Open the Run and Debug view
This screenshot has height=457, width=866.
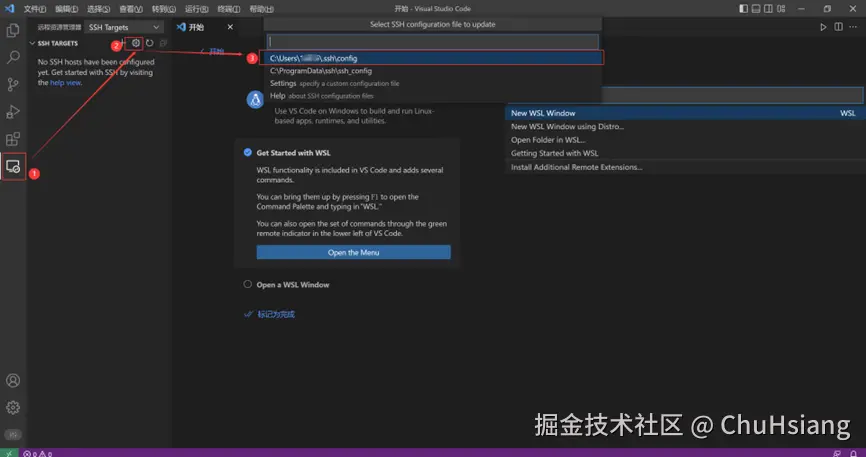click(13, 111)
